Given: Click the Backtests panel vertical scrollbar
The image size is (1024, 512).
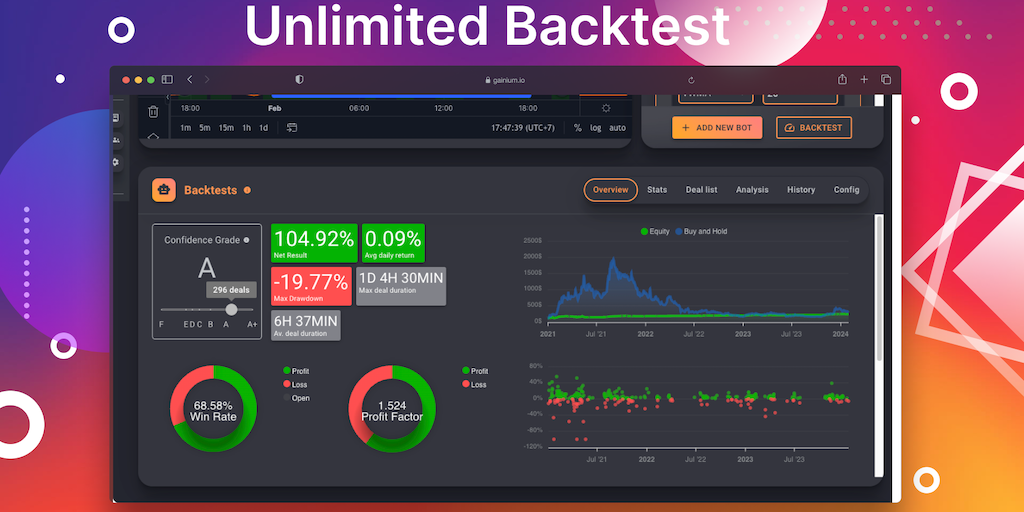Looking at the screenshot, I should click(878, 287).
